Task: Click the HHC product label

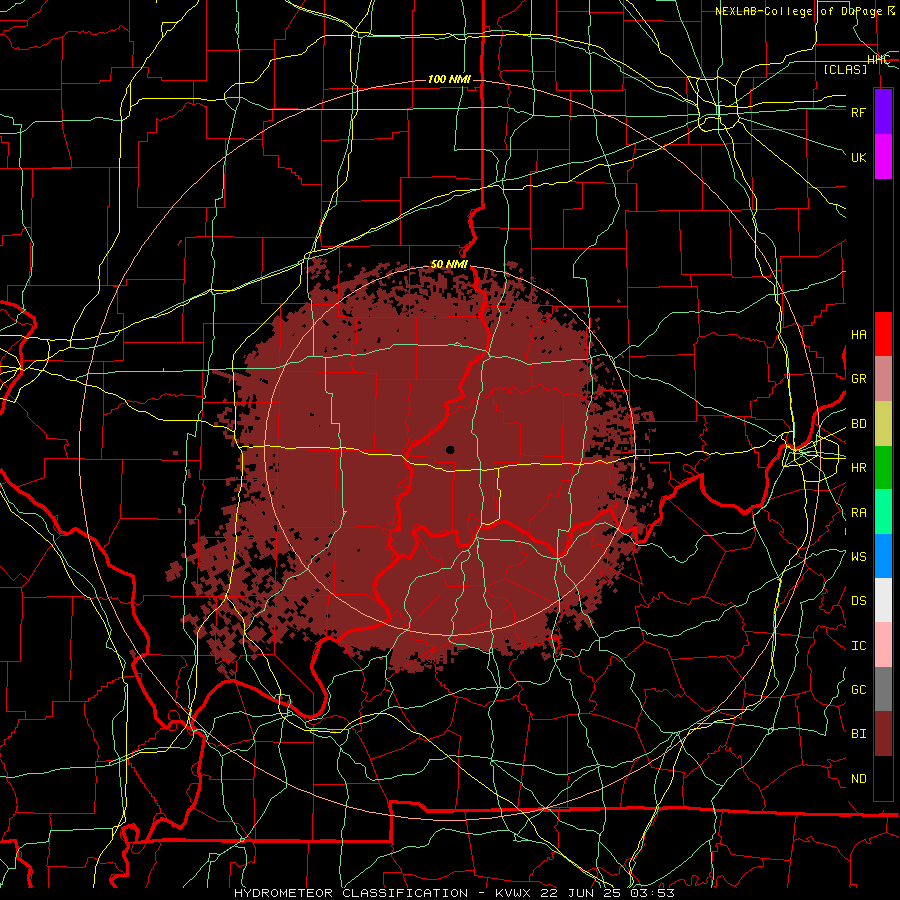Action: (878, 60)
